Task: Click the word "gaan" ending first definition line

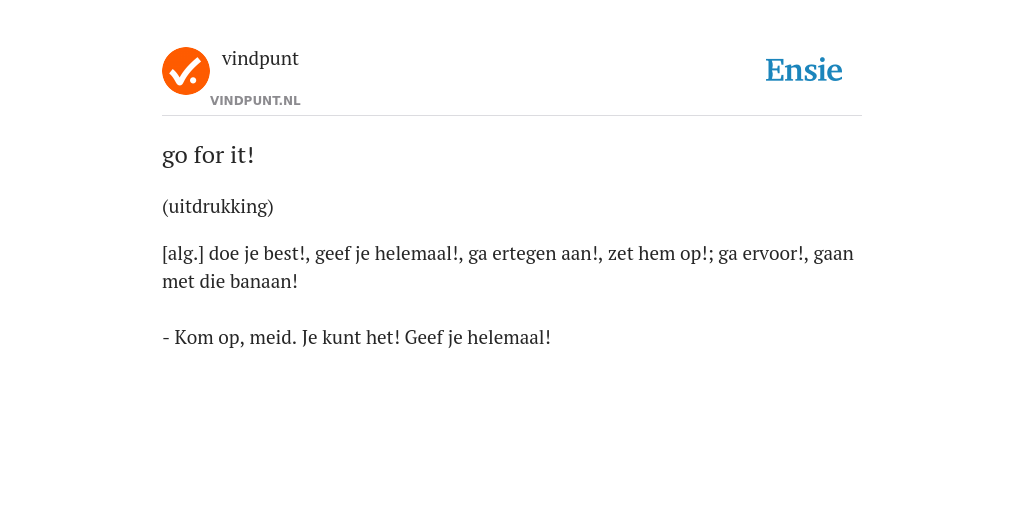Action: click(832, 253)
